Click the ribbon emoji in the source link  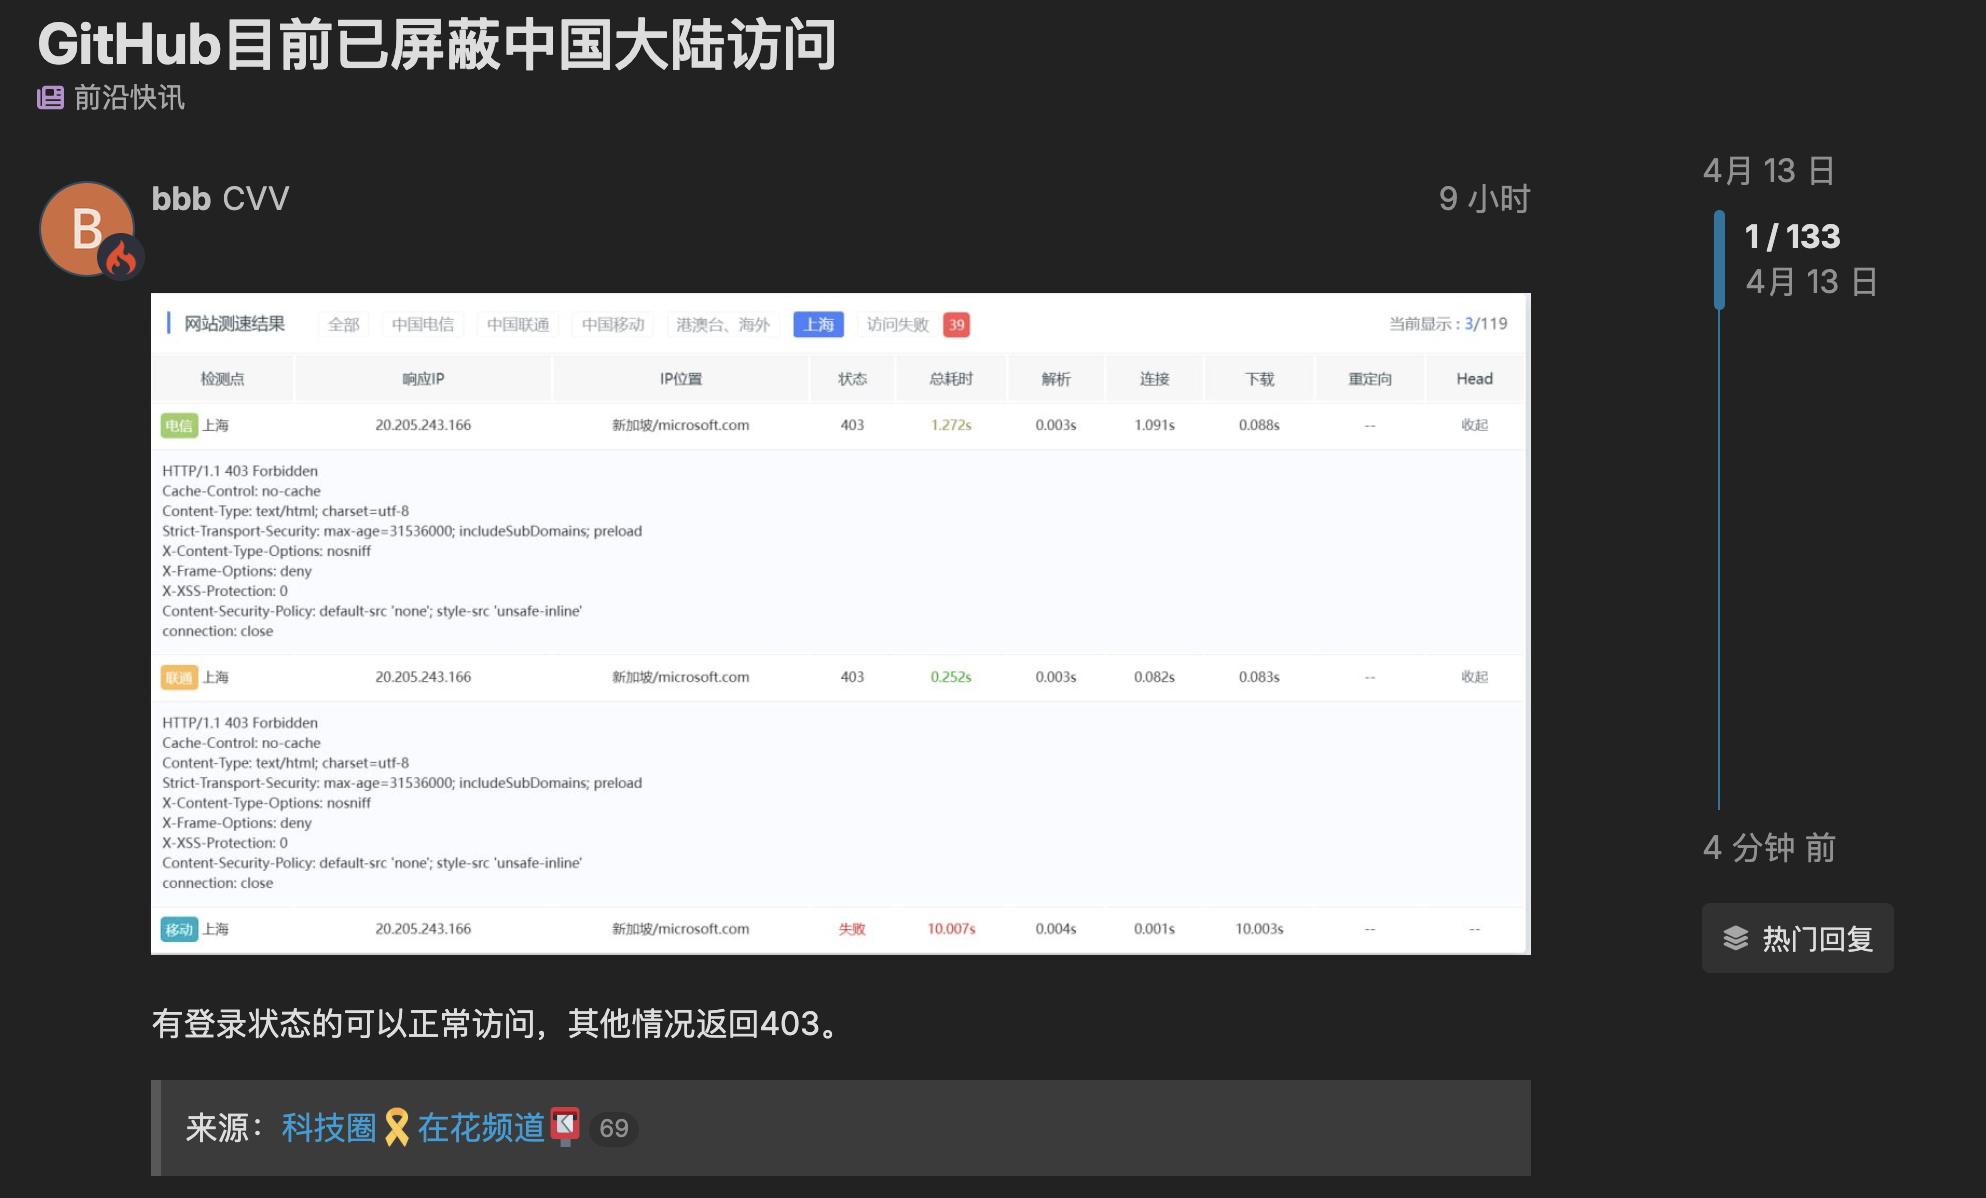397,1128
